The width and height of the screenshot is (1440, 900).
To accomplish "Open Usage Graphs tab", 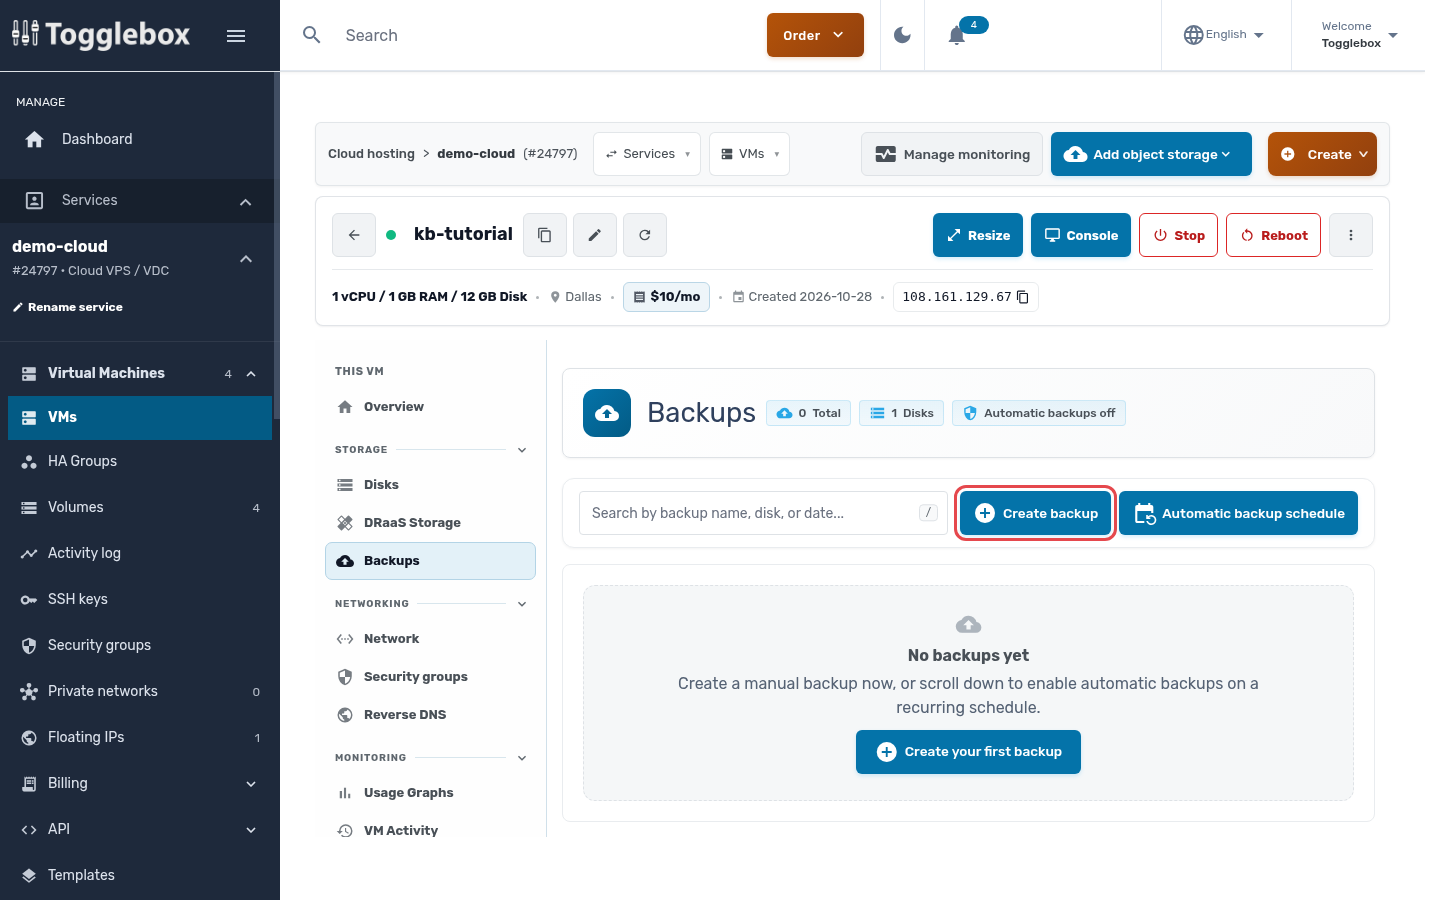I will click(x=430, y=793).
